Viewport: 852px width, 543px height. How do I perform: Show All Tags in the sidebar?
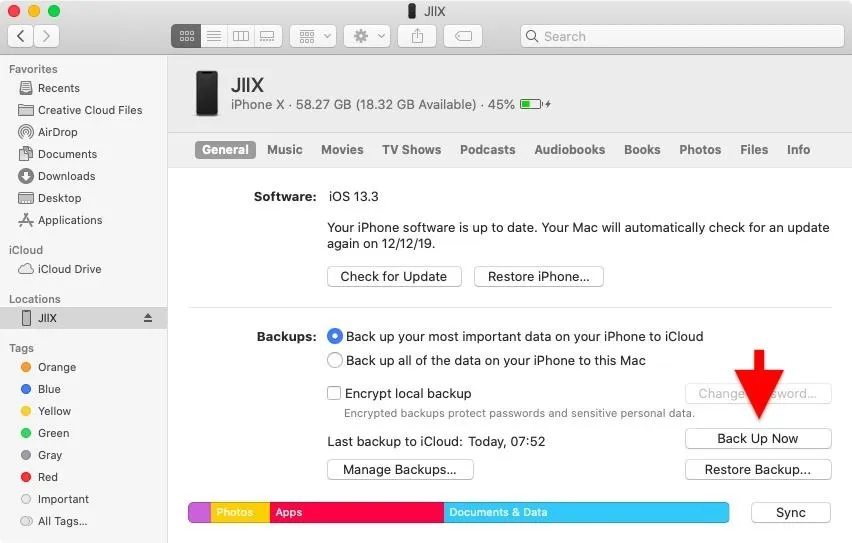54,521
